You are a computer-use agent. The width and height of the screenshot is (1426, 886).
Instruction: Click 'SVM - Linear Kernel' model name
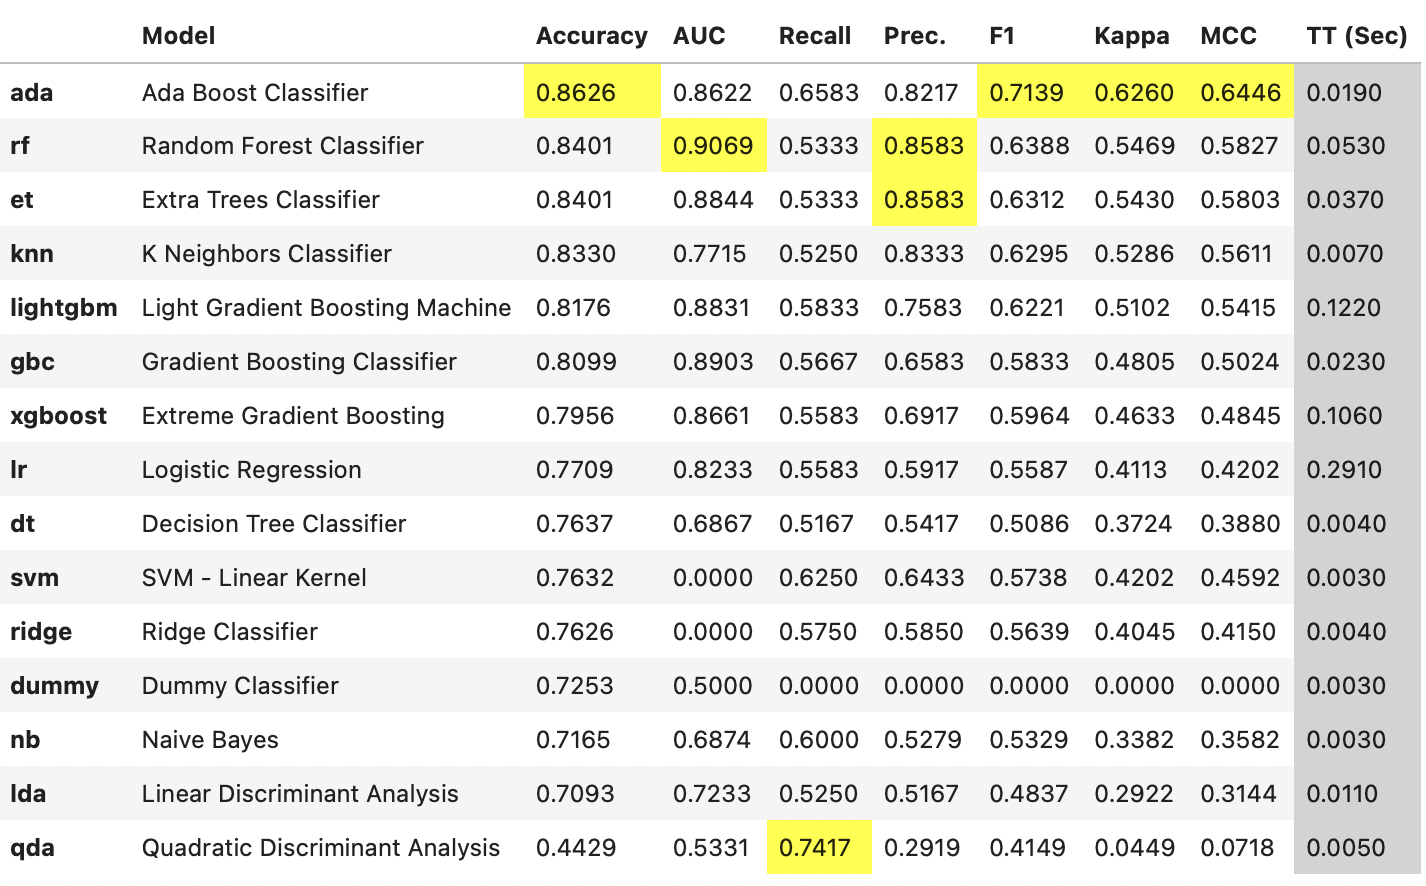click(x=254, y=578)
